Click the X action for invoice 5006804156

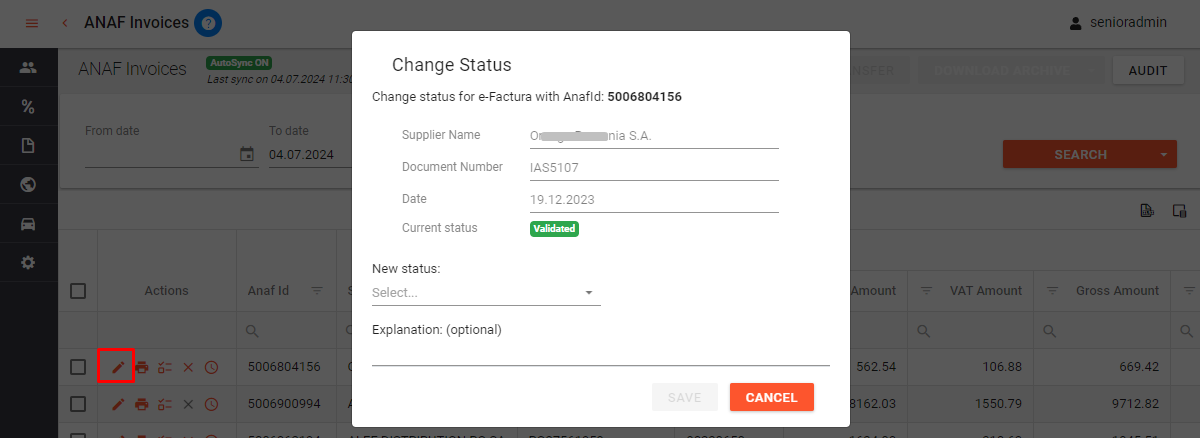[x=188, y=367]
